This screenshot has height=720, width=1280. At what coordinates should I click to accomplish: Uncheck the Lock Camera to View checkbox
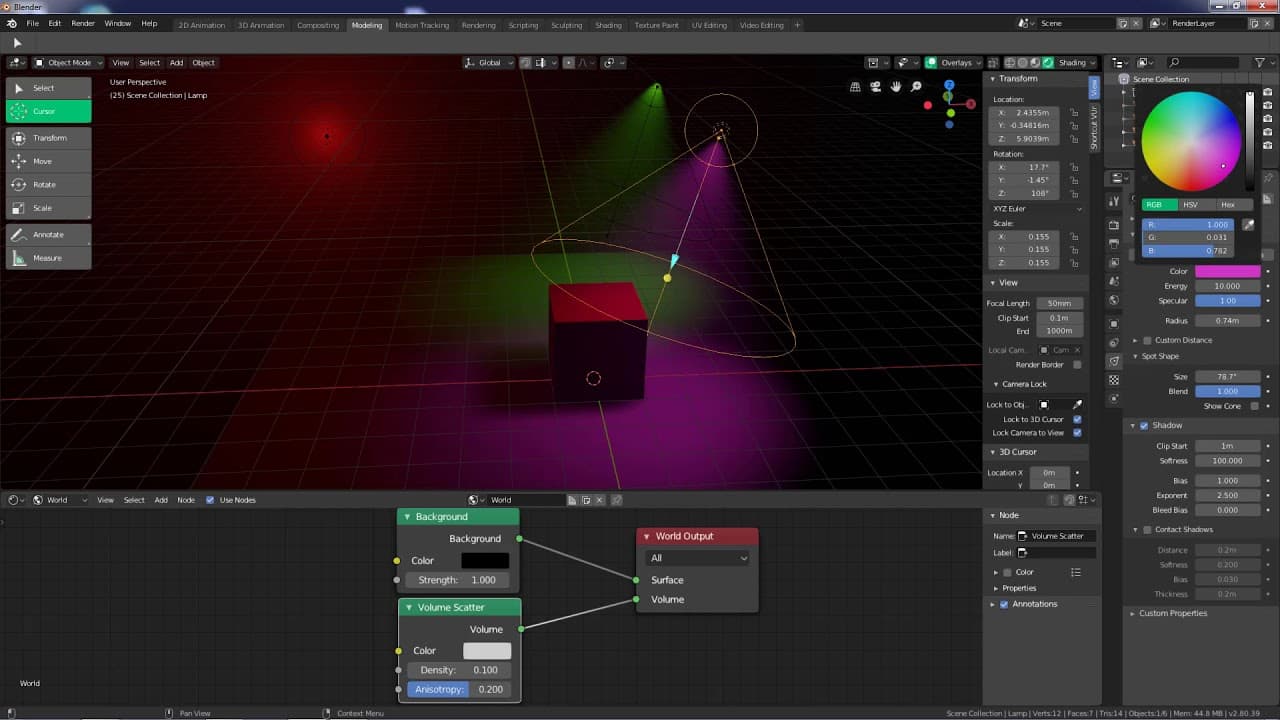click(1077, 433)
